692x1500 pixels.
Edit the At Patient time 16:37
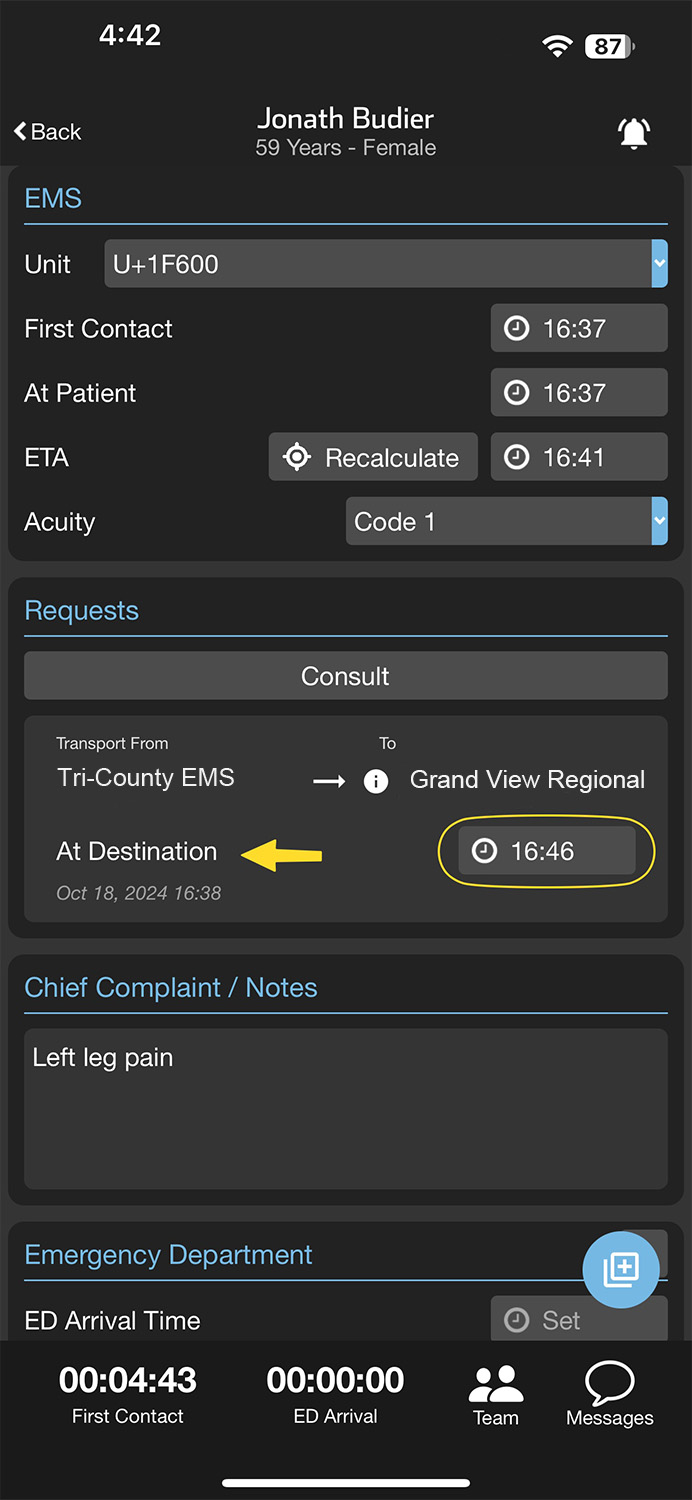578,393
